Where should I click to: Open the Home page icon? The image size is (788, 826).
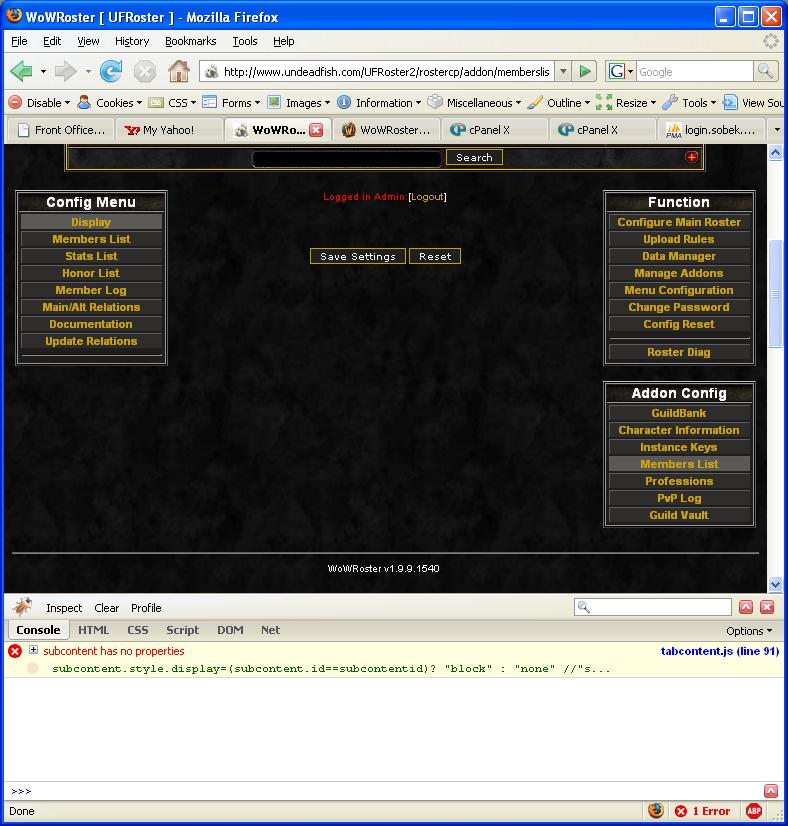[x=179, y=71]
